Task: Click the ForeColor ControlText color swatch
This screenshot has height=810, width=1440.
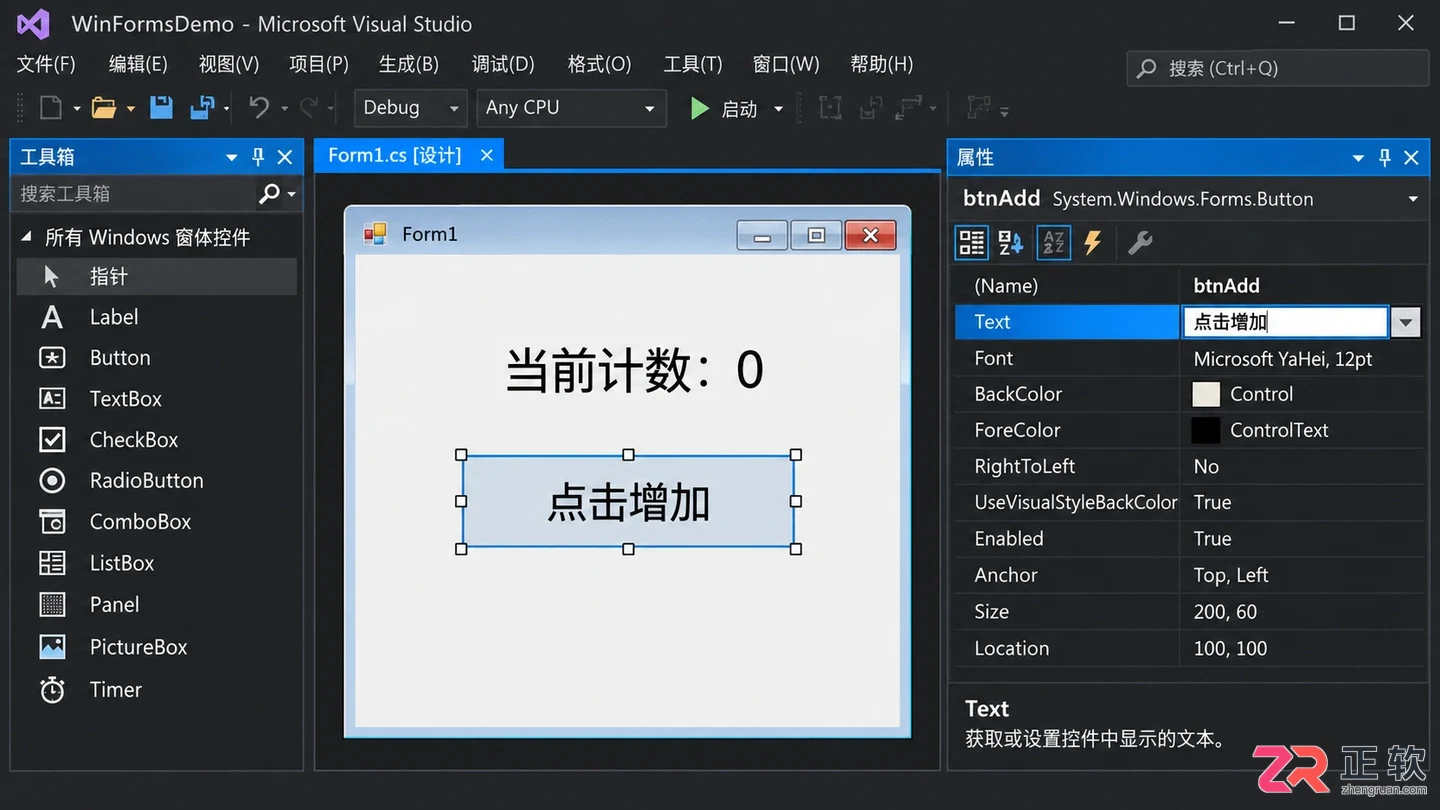Action: [1206, 430]
